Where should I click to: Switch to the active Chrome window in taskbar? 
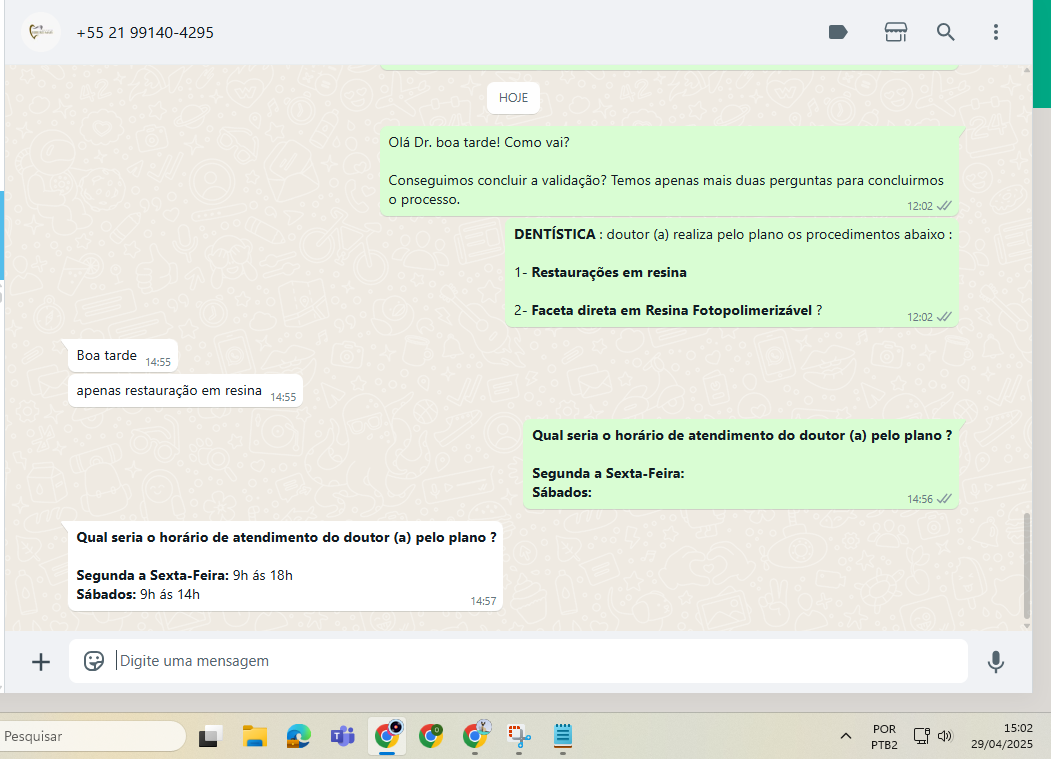(387, 736)
